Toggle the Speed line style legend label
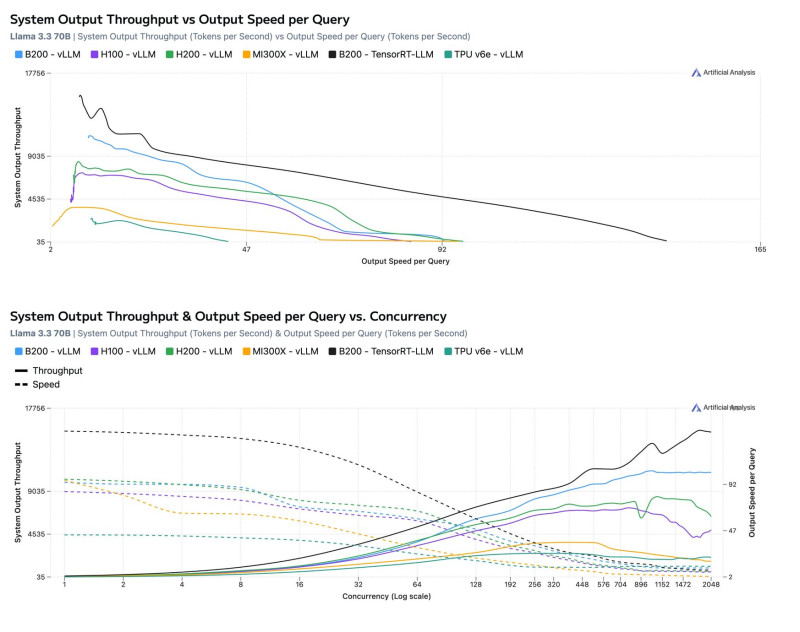This screenshot has width=800, height=632. [47, 384]
